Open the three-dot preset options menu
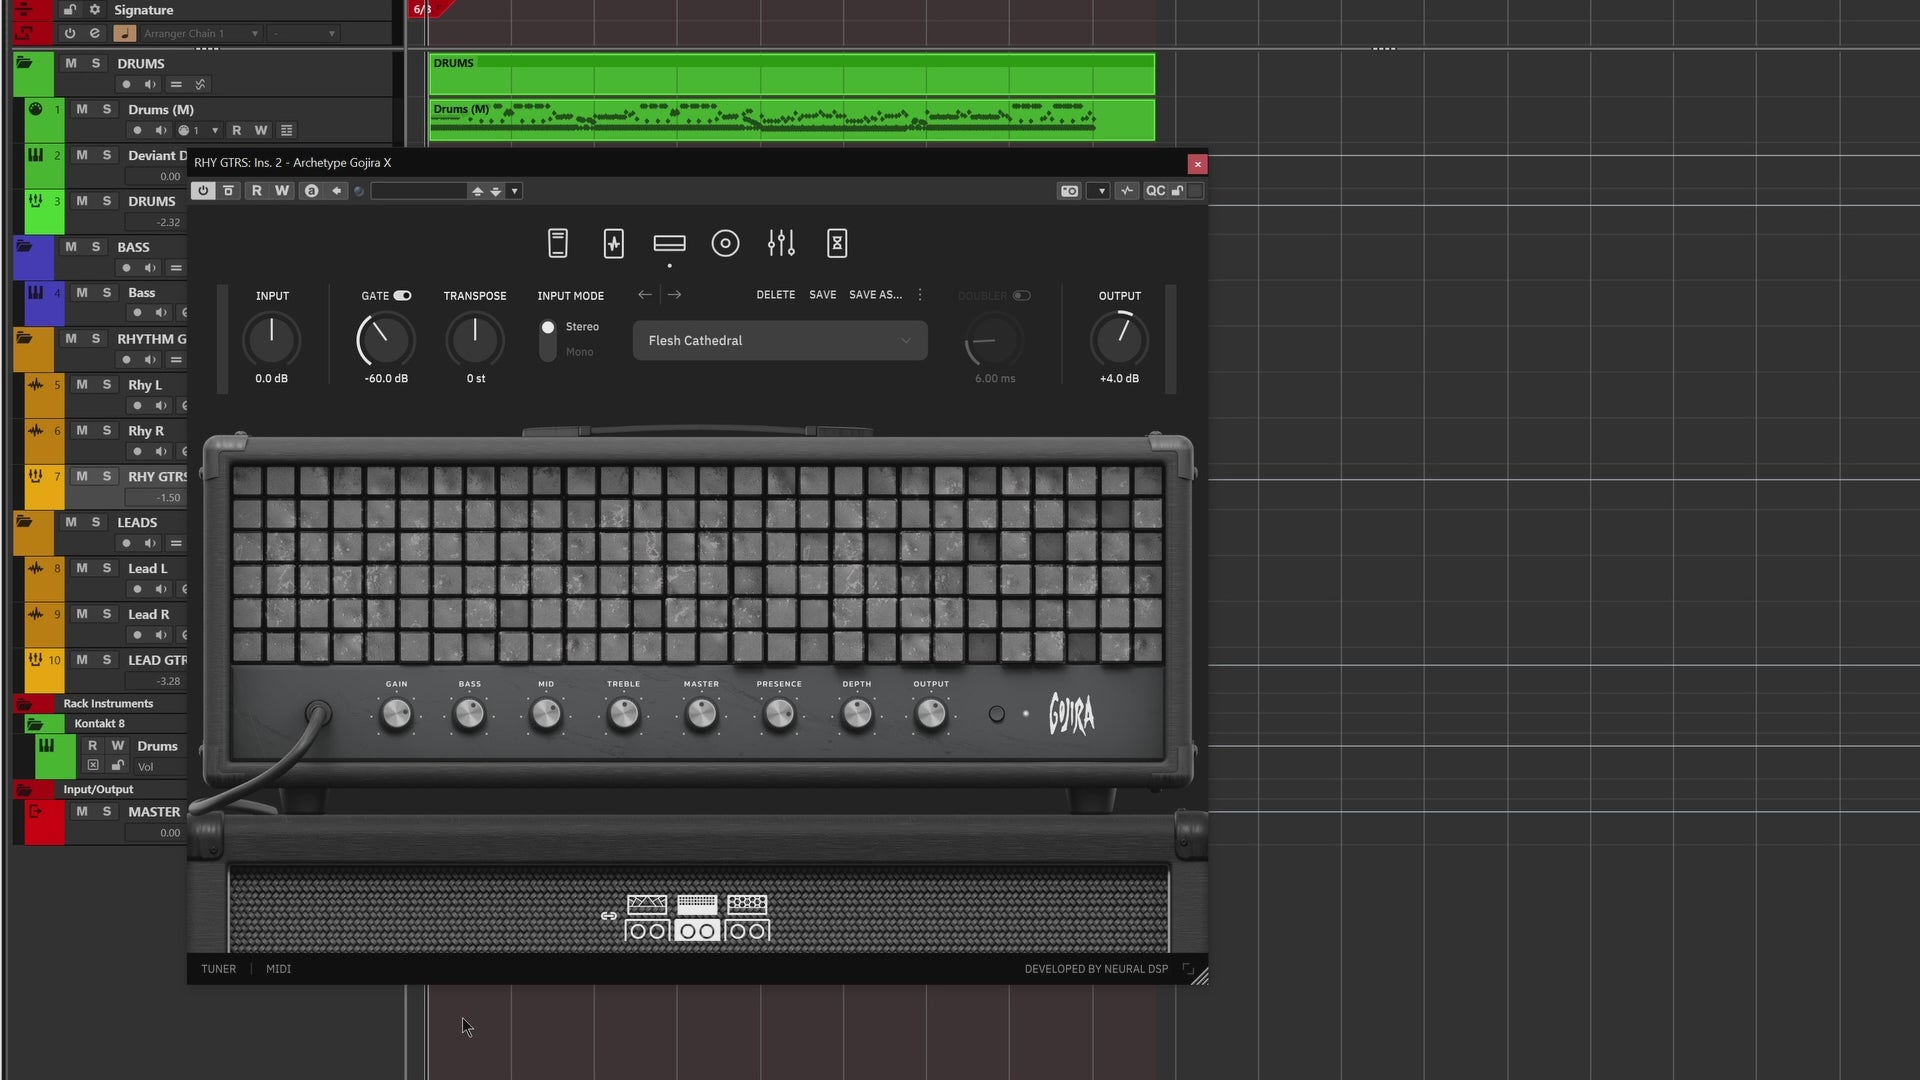 point(920,295)
